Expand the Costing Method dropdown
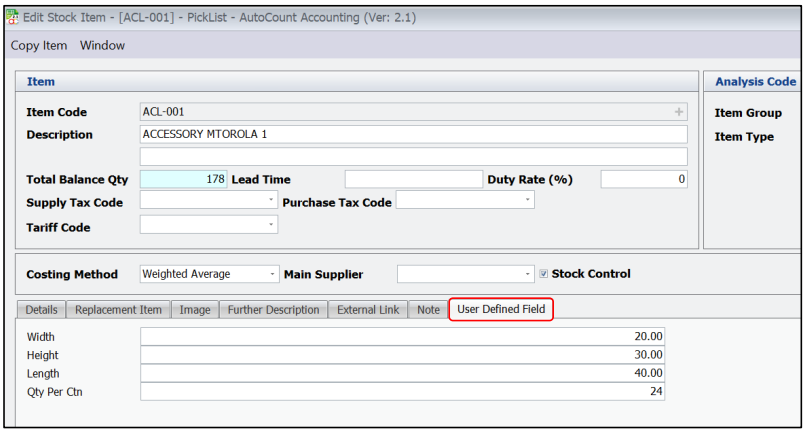806x431 pixels. point(272,274)
